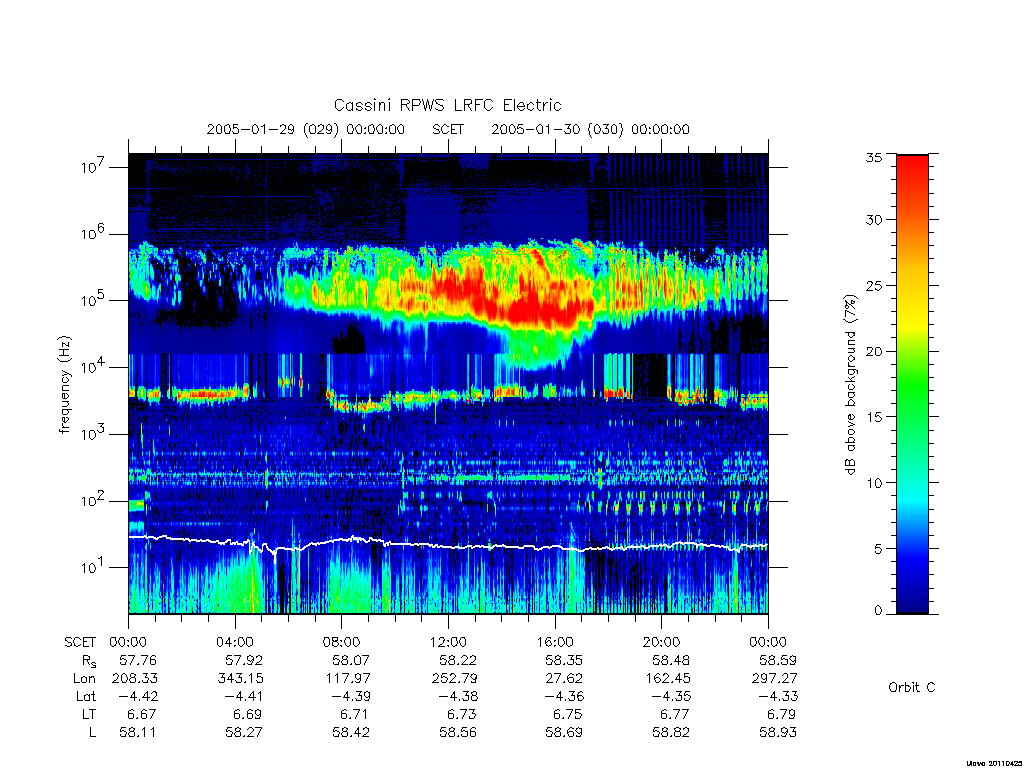Click the Lat value '-4.36'
Viewport: 1024px width, 768px height.
564,696
